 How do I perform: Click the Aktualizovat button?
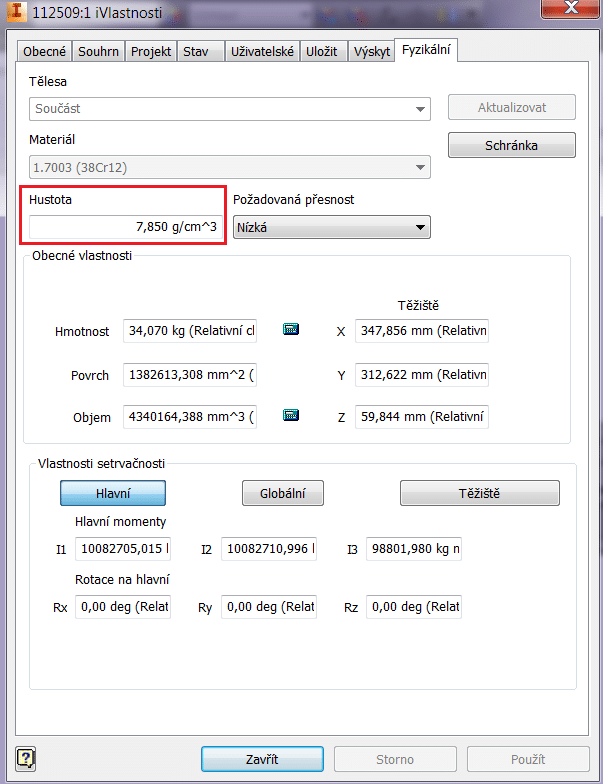(512, 108)
